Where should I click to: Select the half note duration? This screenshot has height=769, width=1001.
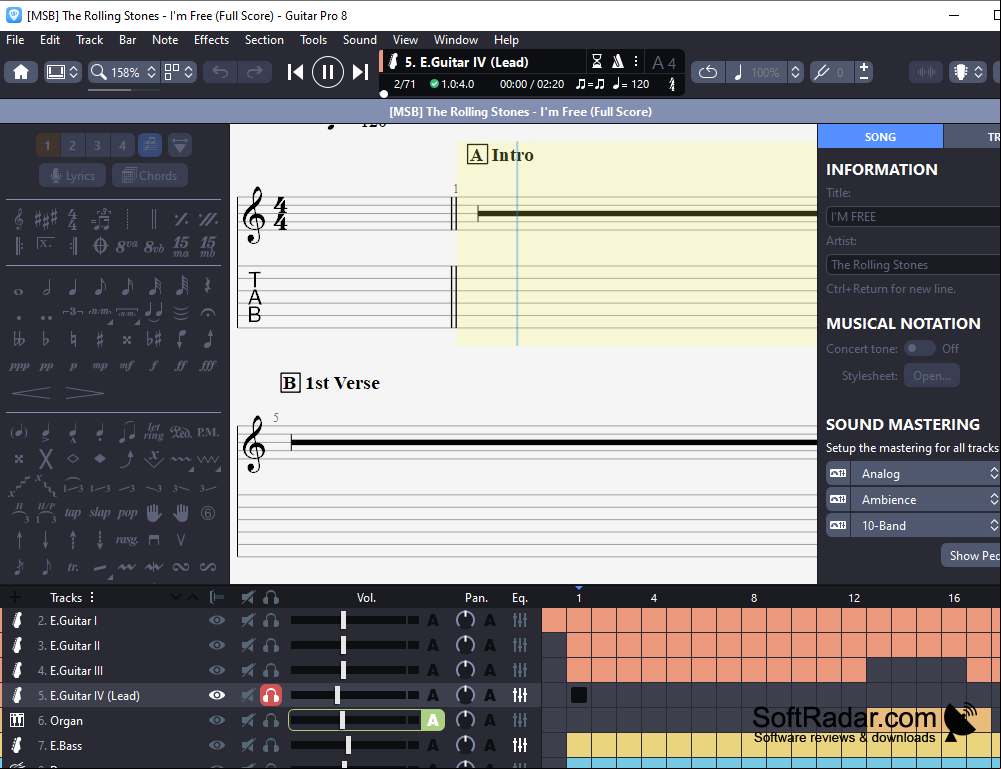[46, 287]
